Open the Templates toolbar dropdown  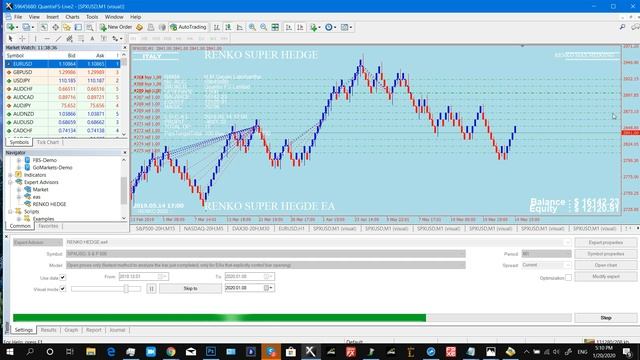coord(346,27)
